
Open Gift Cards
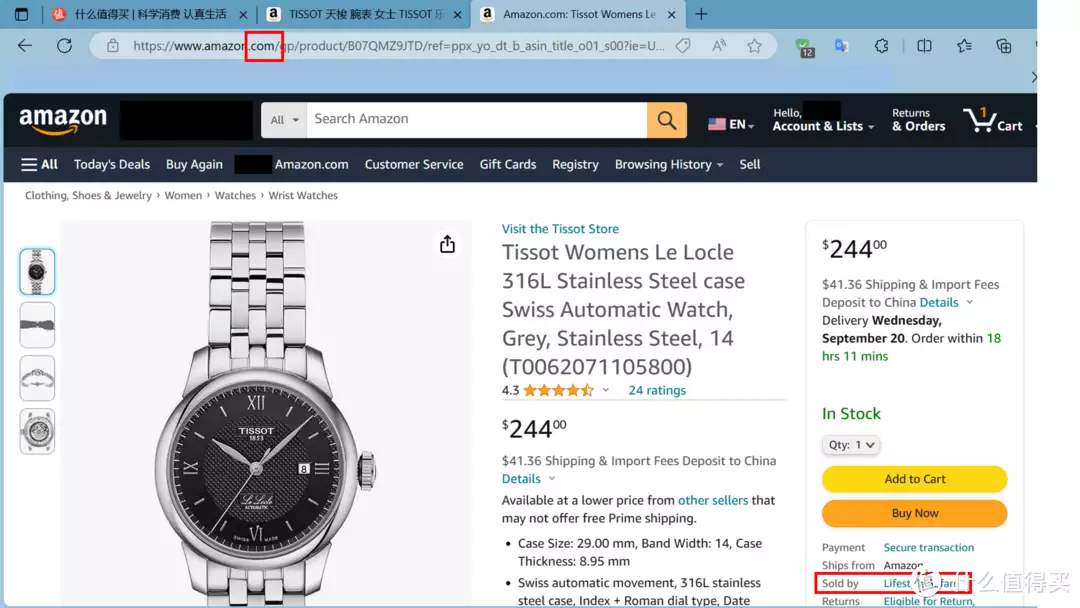click(x=508, y=165)
